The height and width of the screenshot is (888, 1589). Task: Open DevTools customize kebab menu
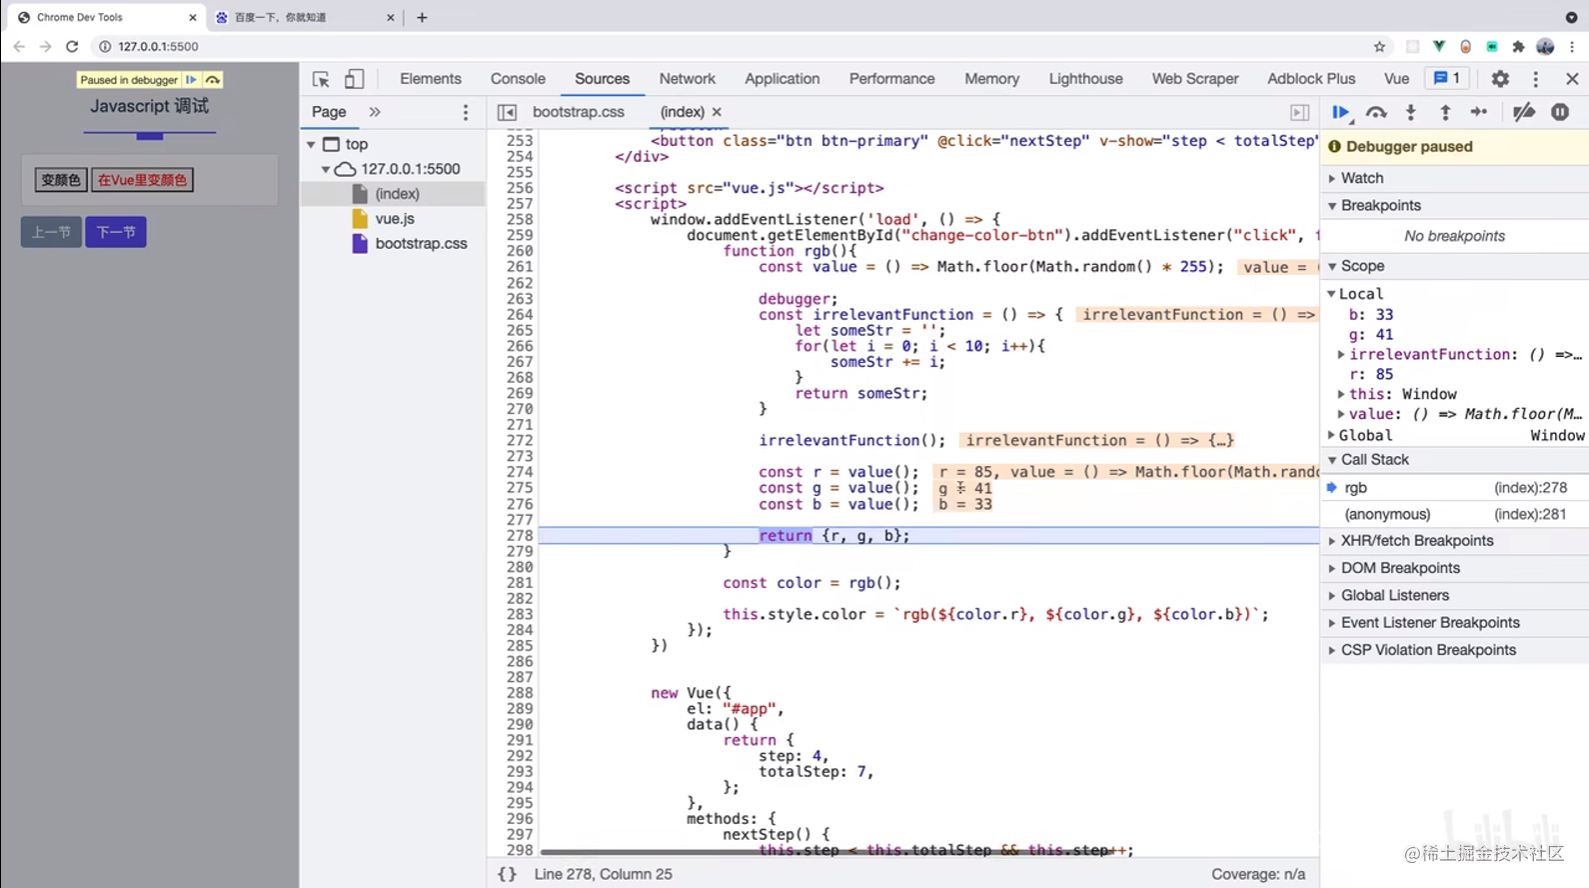pos(1536,79)
